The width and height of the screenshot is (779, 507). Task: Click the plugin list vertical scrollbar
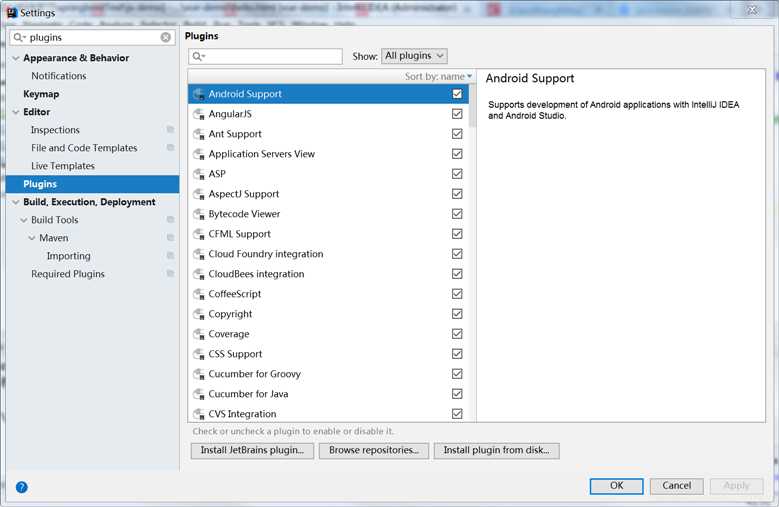pyautogui.click(x=472, y=106)
